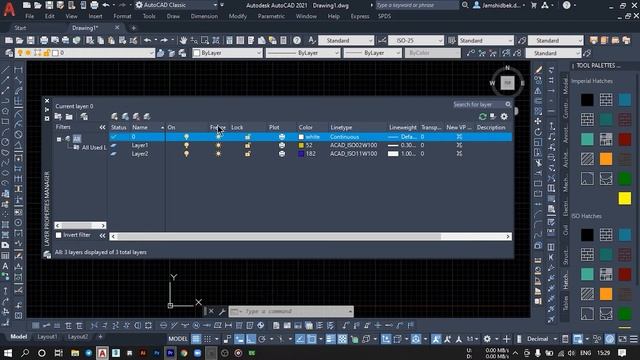This screenshot has height=360, width=640.
Task: Open the Express menu
Action: (360, 16)
